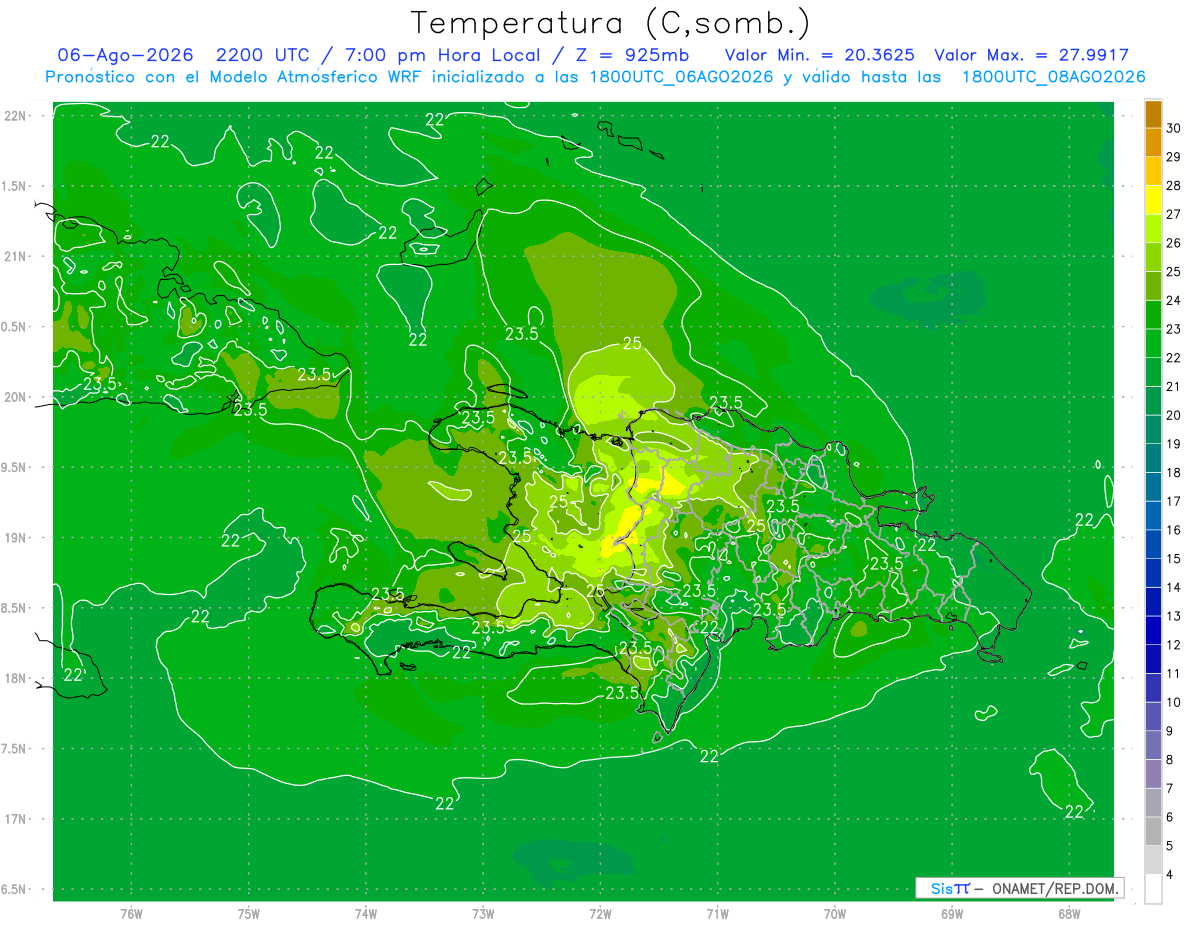Click the latitude axis label "20N"
1200x927 pixels.
pos(16,397)
